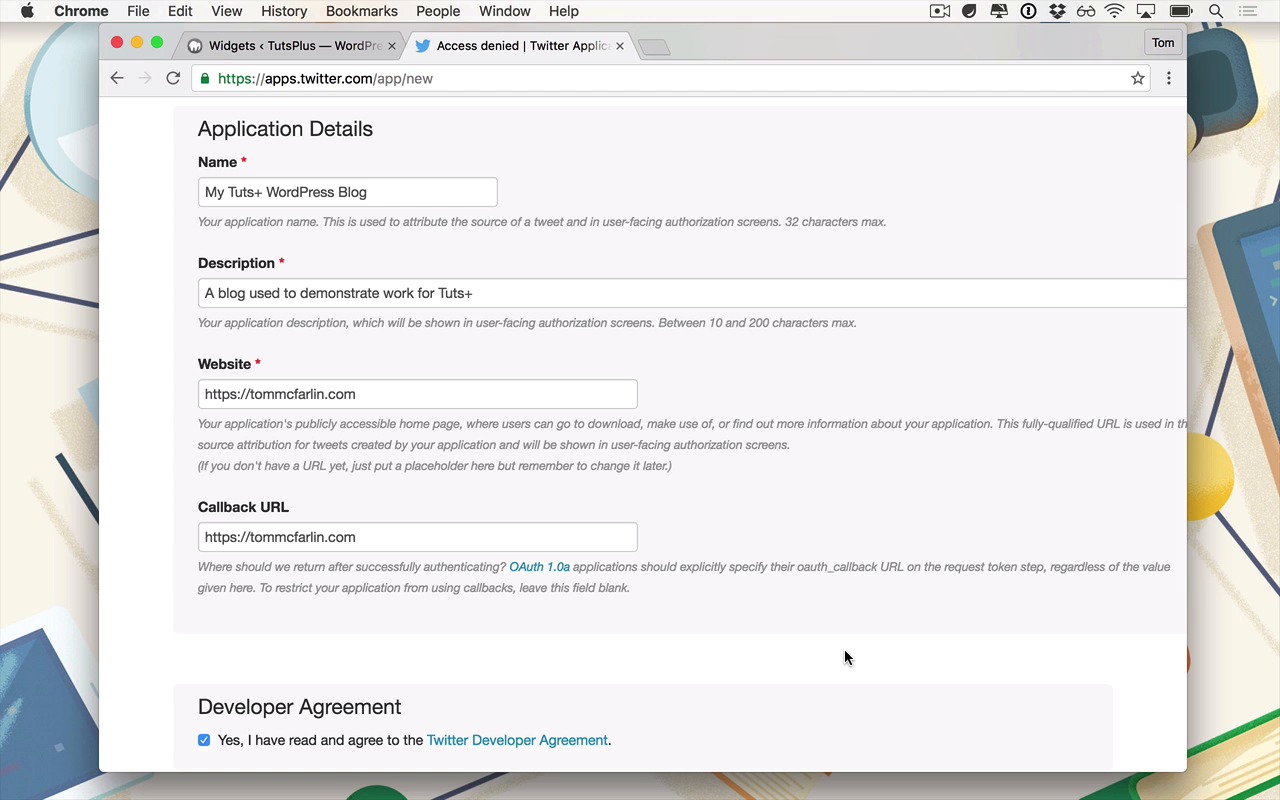Image resolution: width=1280 pixels, height=800 pixels.
Task: View secure site lock info
Action: (x=205, y=78)
